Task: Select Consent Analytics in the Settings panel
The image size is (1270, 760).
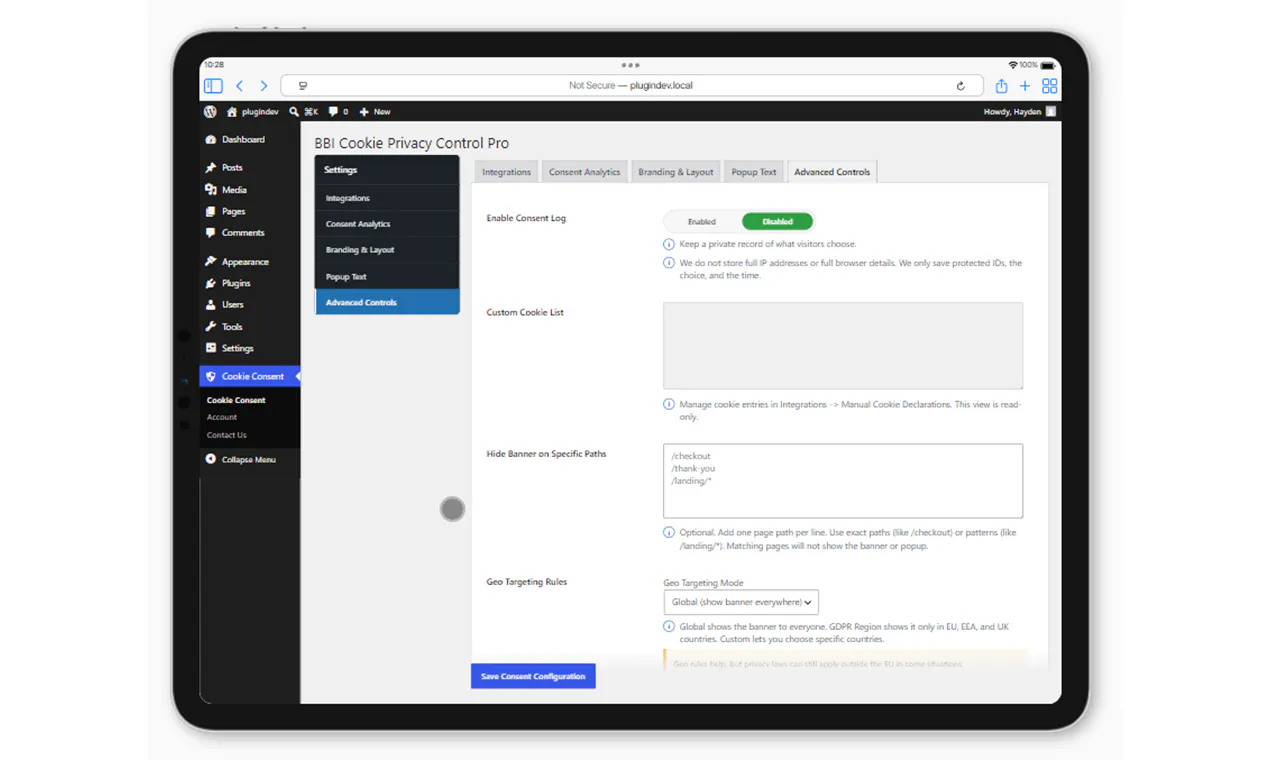Action: click(x=387, y=224)
